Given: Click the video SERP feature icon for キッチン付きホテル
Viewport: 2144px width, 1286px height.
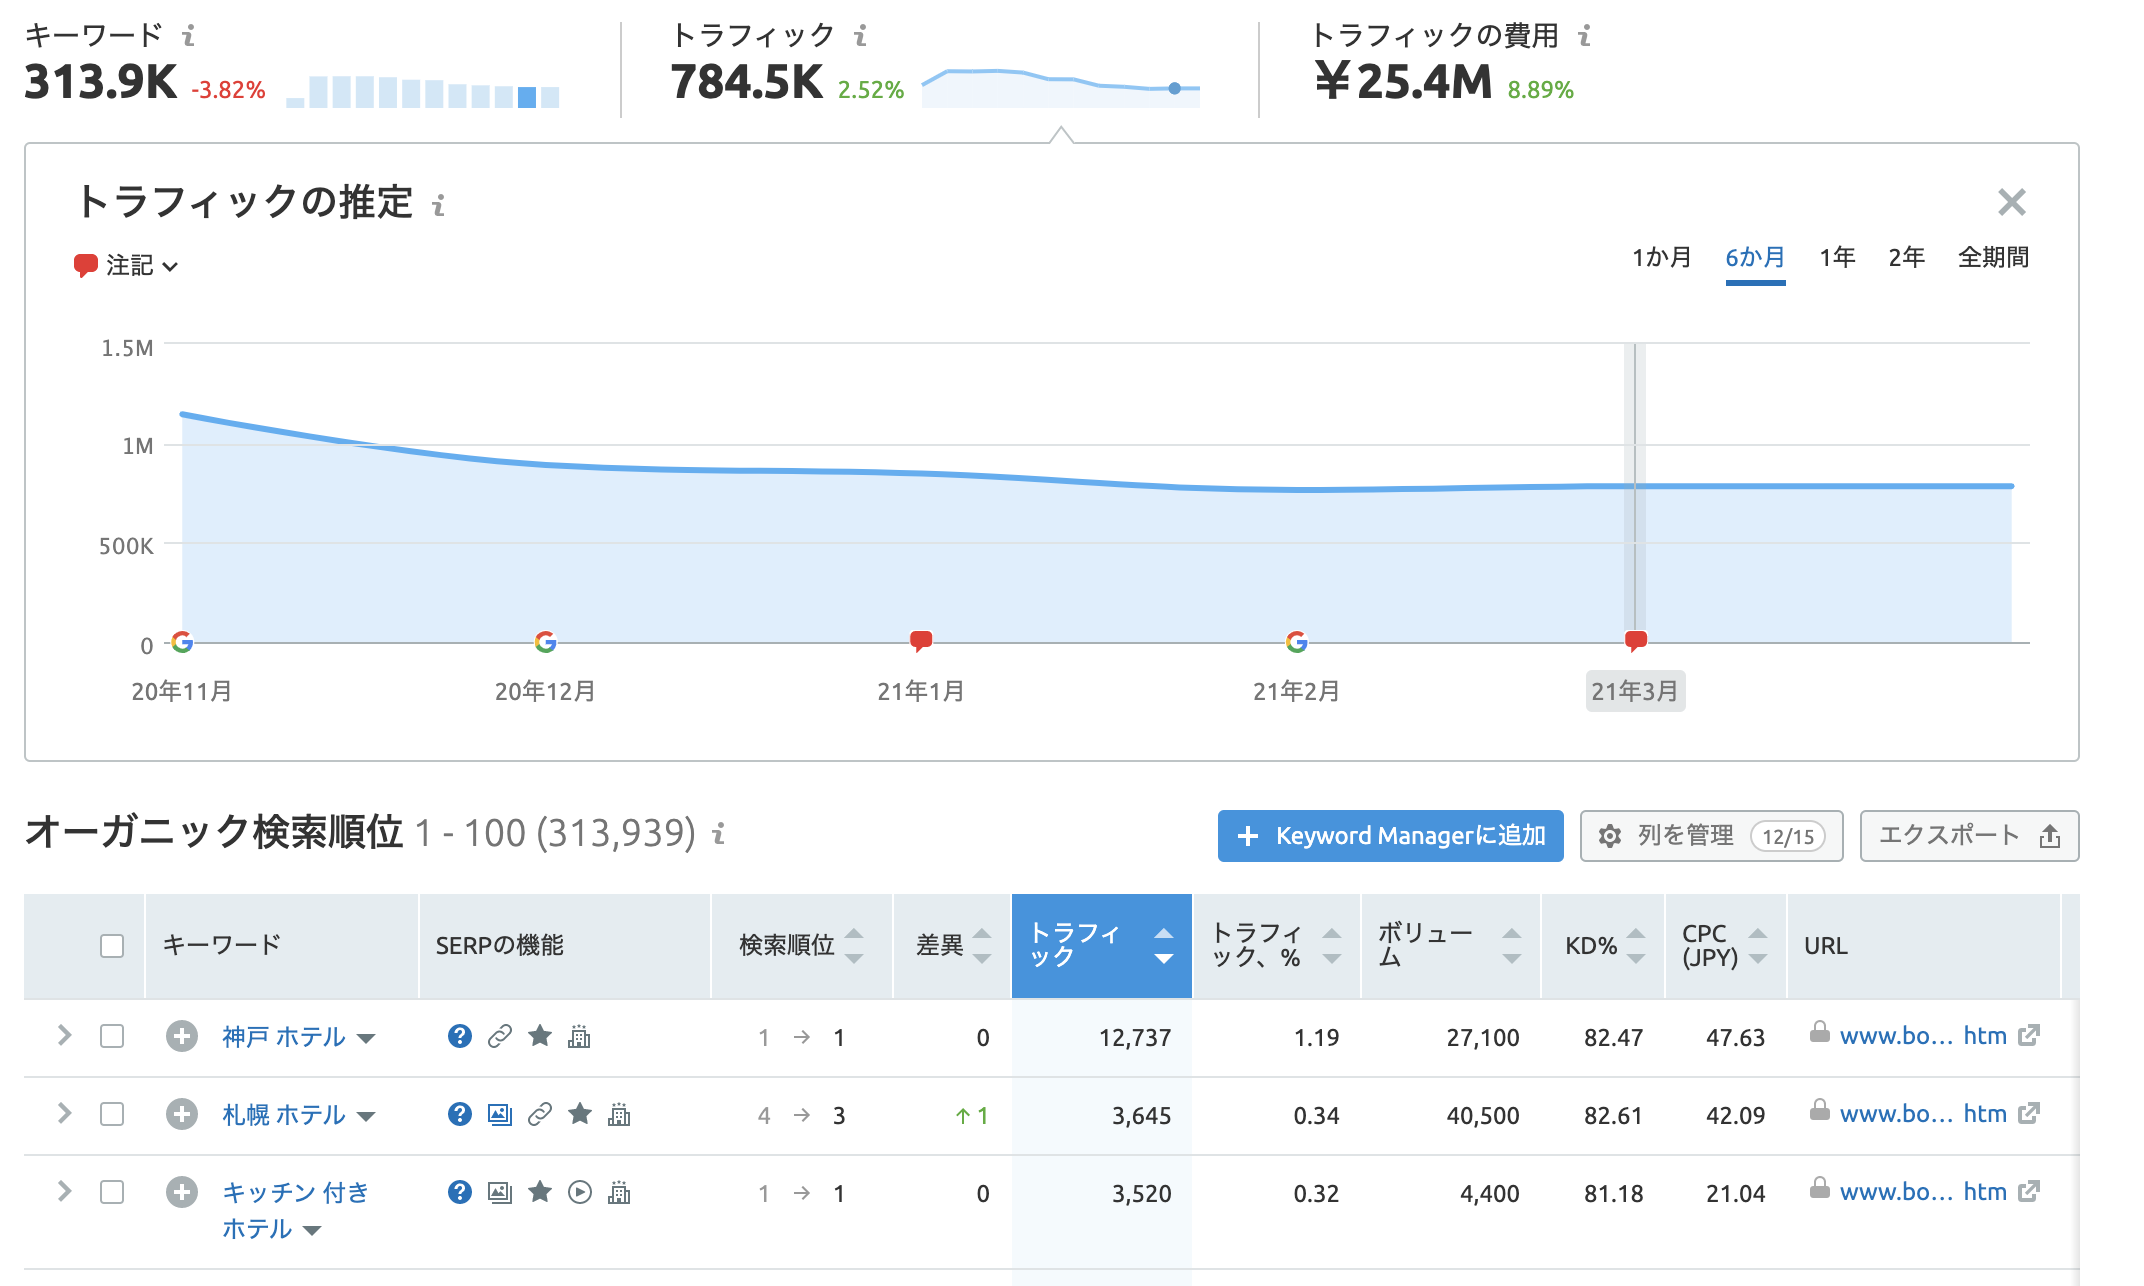Looking at the screenshot, I should pos(580,1192).
